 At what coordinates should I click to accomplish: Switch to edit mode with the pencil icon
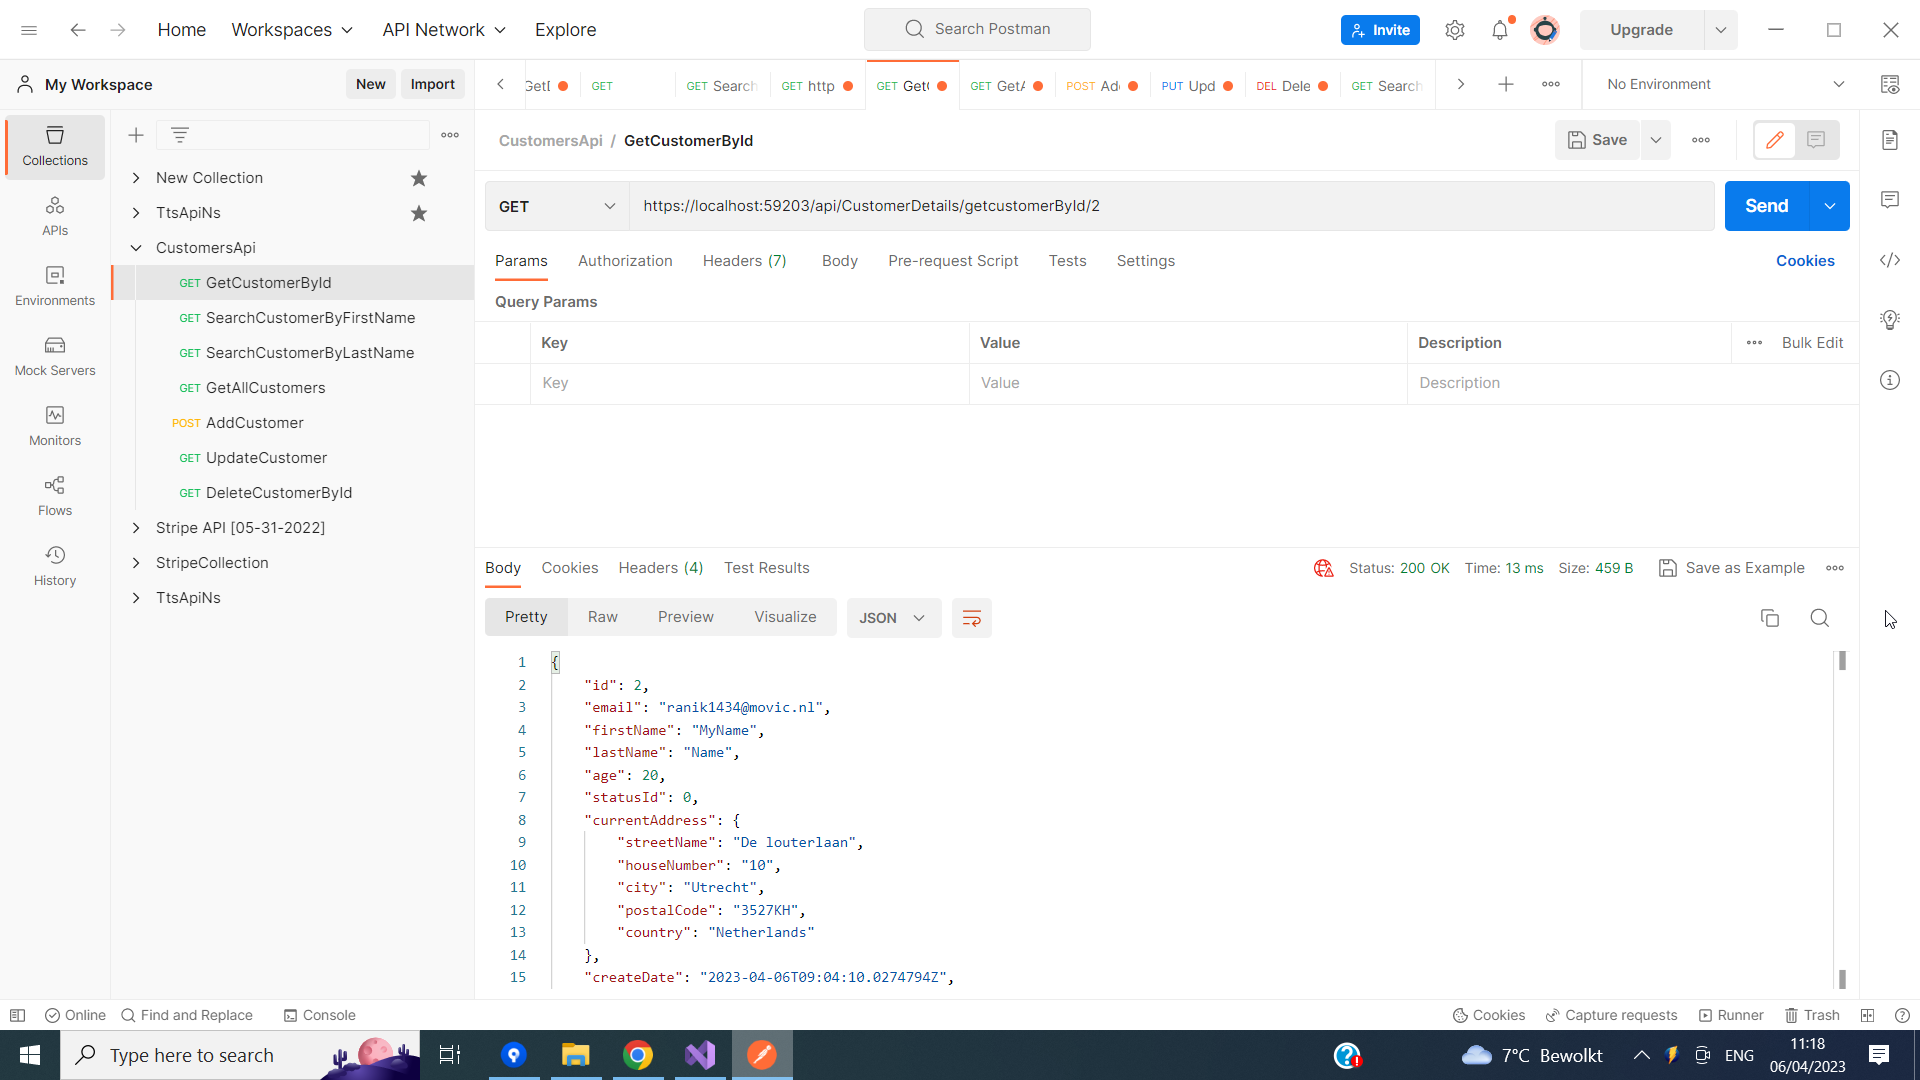point(1775,140)
